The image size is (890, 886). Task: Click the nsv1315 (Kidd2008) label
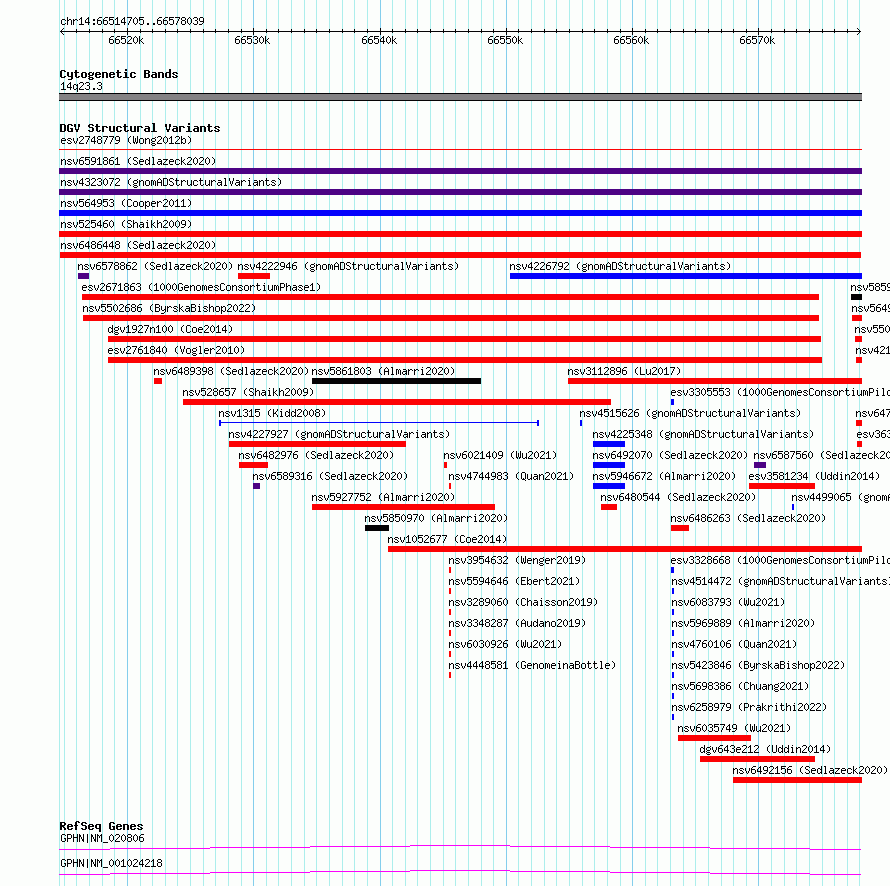272,413
